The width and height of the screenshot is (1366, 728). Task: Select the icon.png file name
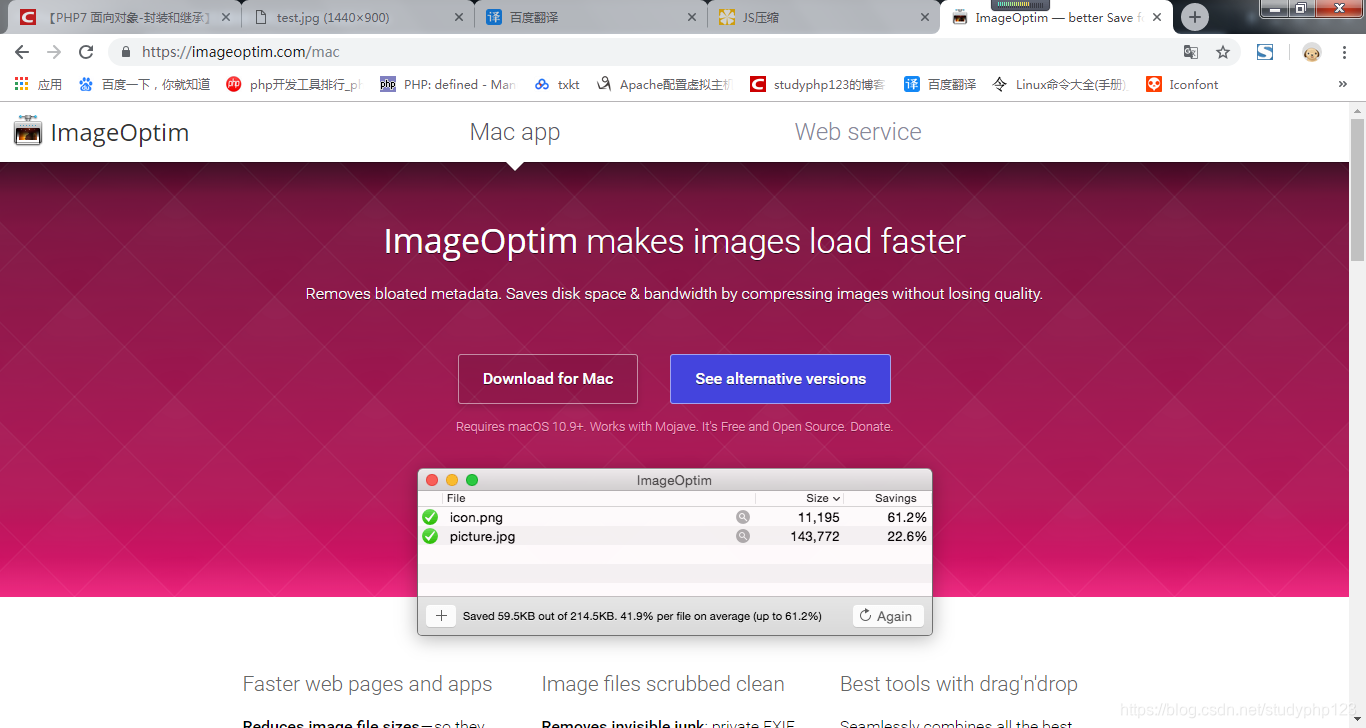coord(476,517)
